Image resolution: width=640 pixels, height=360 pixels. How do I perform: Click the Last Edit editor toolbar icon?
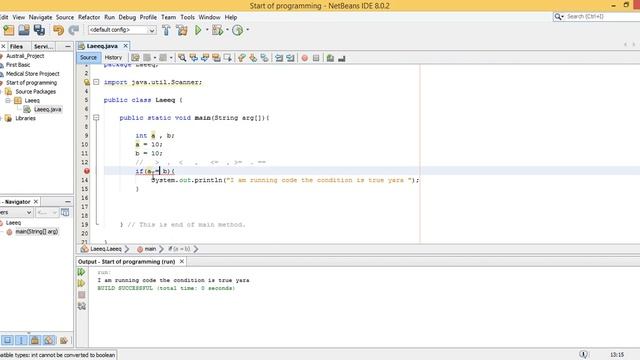click(x=135, y=58)
